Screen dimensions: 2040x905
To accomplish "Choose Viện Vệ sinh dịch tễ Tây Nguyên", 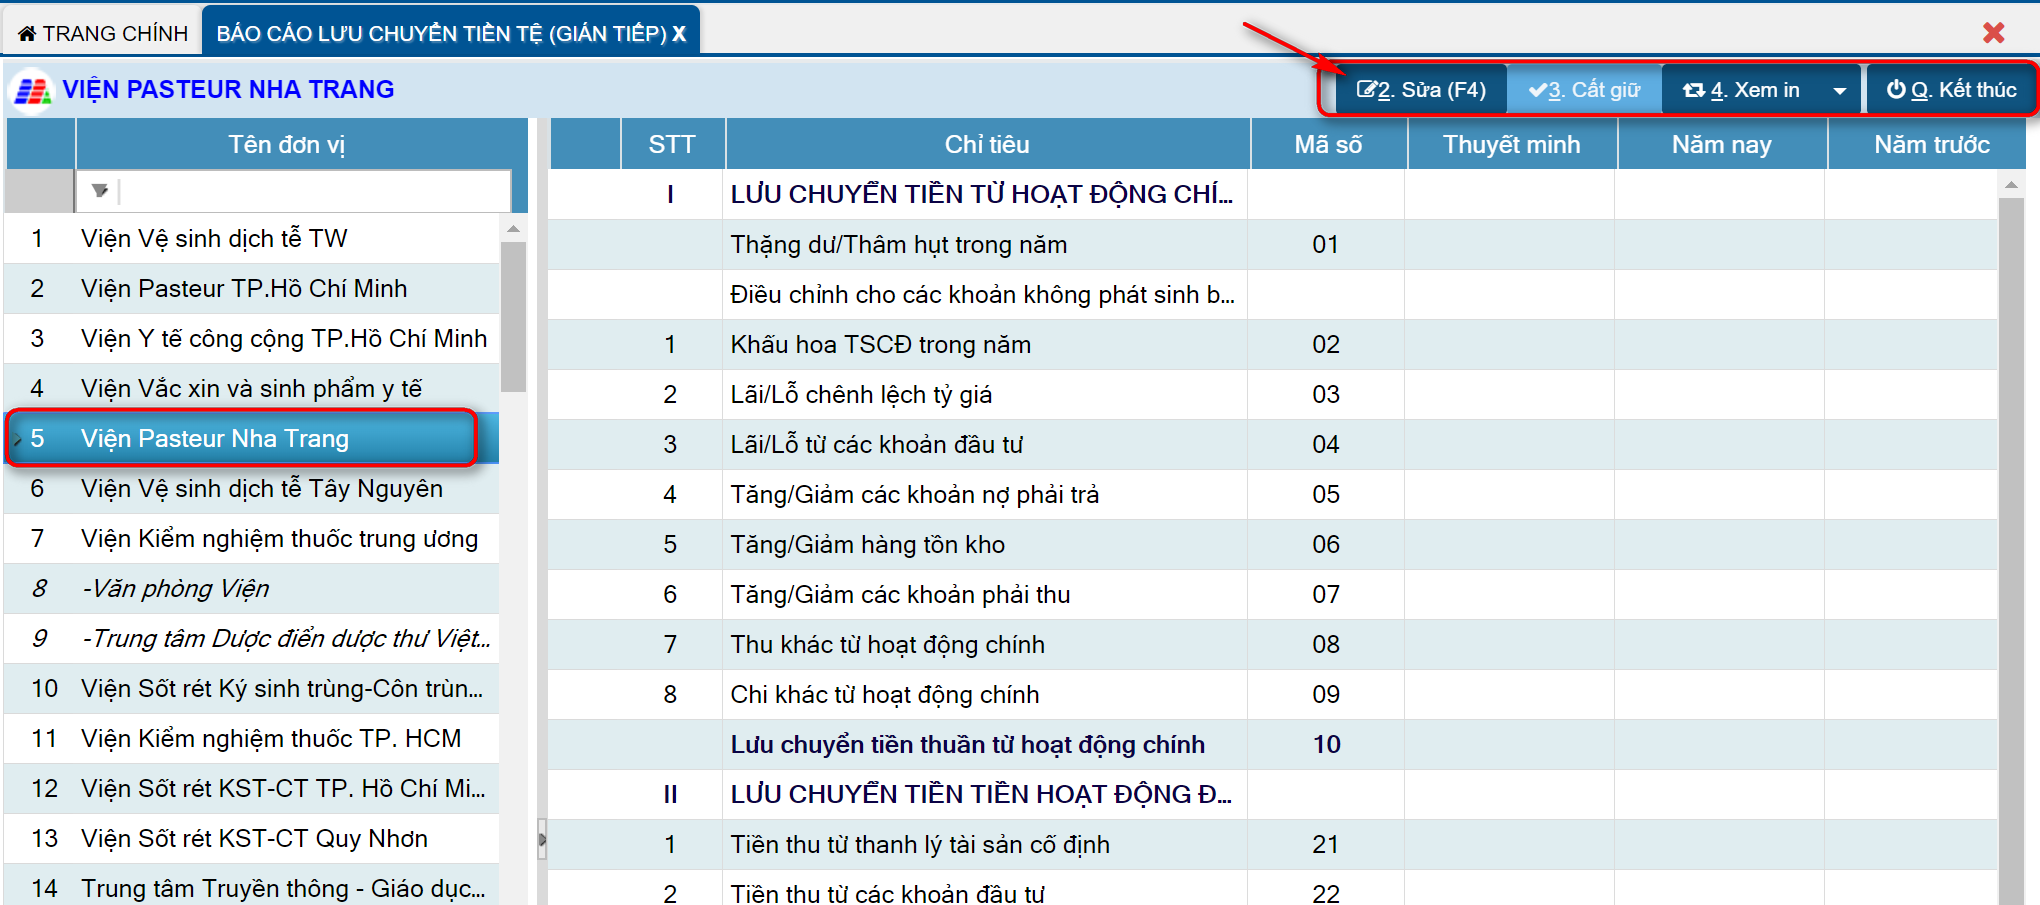I will point(261,489).
